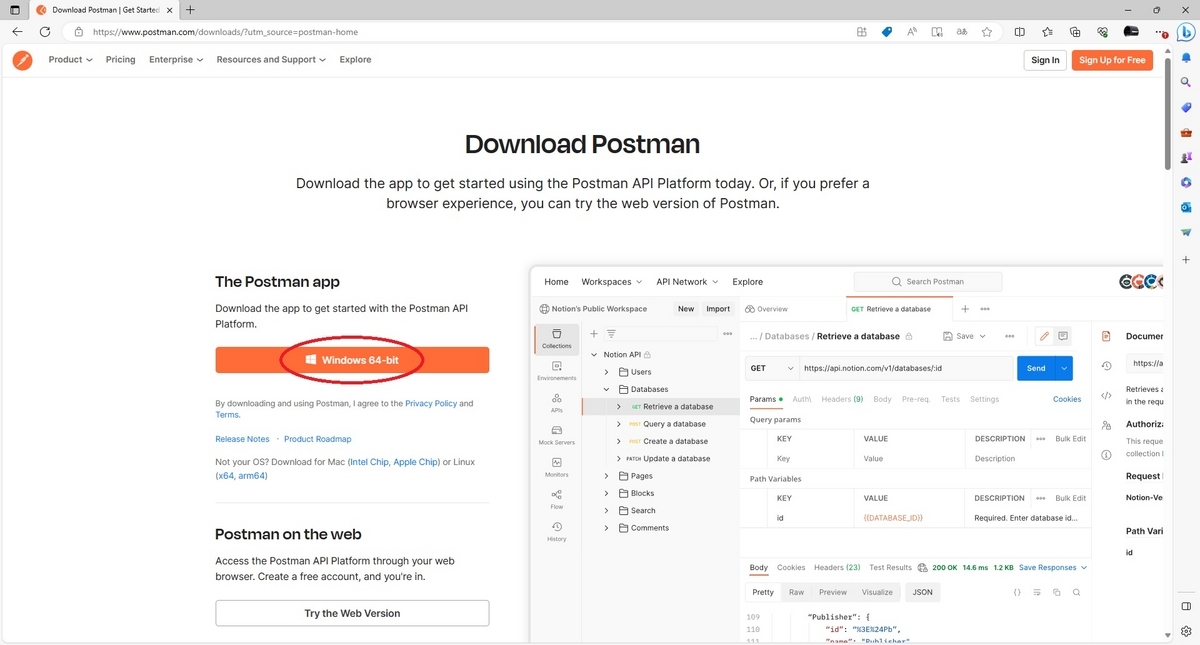Screen dimensions: 1200x645
Task: Click the Postman logo in the header
Action: coord(22,60)
